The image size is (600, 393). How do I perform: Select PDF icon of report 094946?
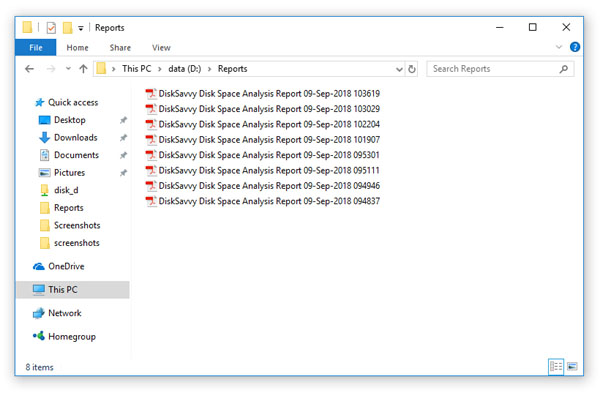click(151, 186)
